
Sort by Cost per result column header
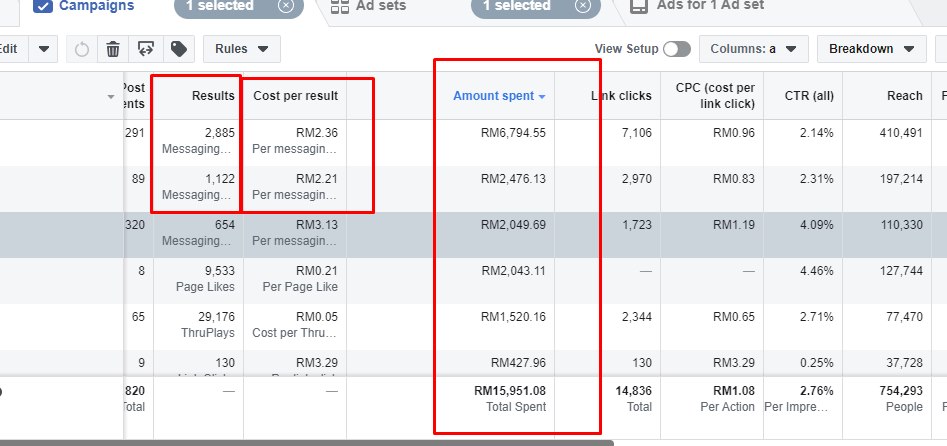(x=295, y=95)
